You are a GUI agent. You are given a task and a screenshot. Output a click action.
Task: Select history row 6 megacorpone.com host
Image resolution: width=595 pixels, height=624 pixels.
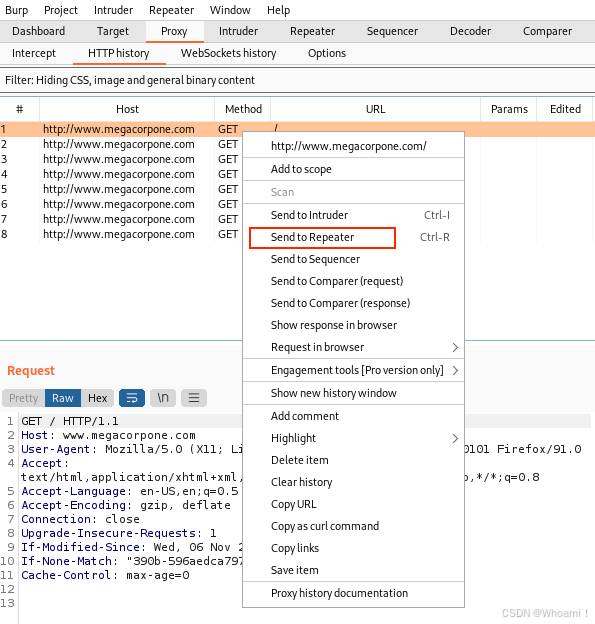119,205
